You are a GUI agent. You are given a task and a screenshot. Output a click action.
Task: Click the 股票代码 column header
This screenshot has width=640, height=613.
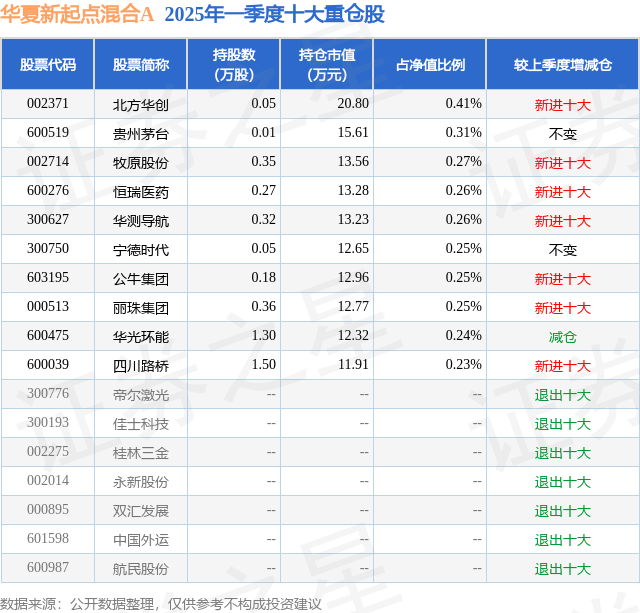(x=48, y=64)
